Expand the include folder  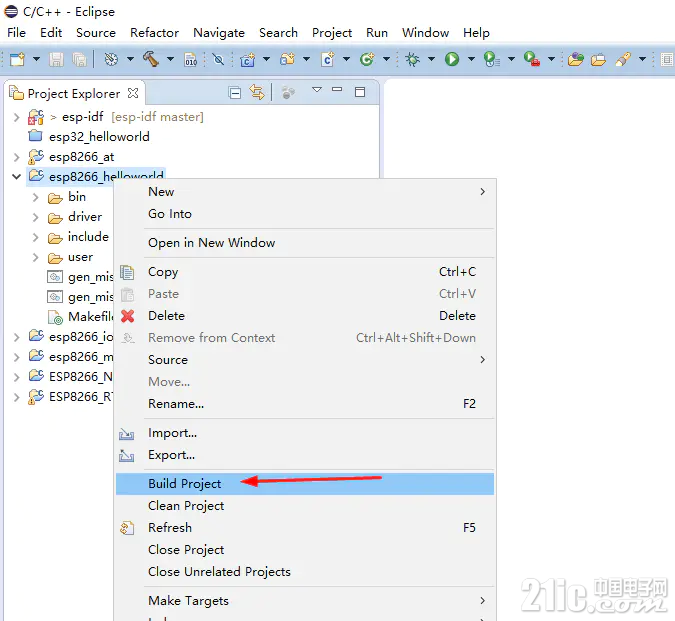tap(36, 237)
